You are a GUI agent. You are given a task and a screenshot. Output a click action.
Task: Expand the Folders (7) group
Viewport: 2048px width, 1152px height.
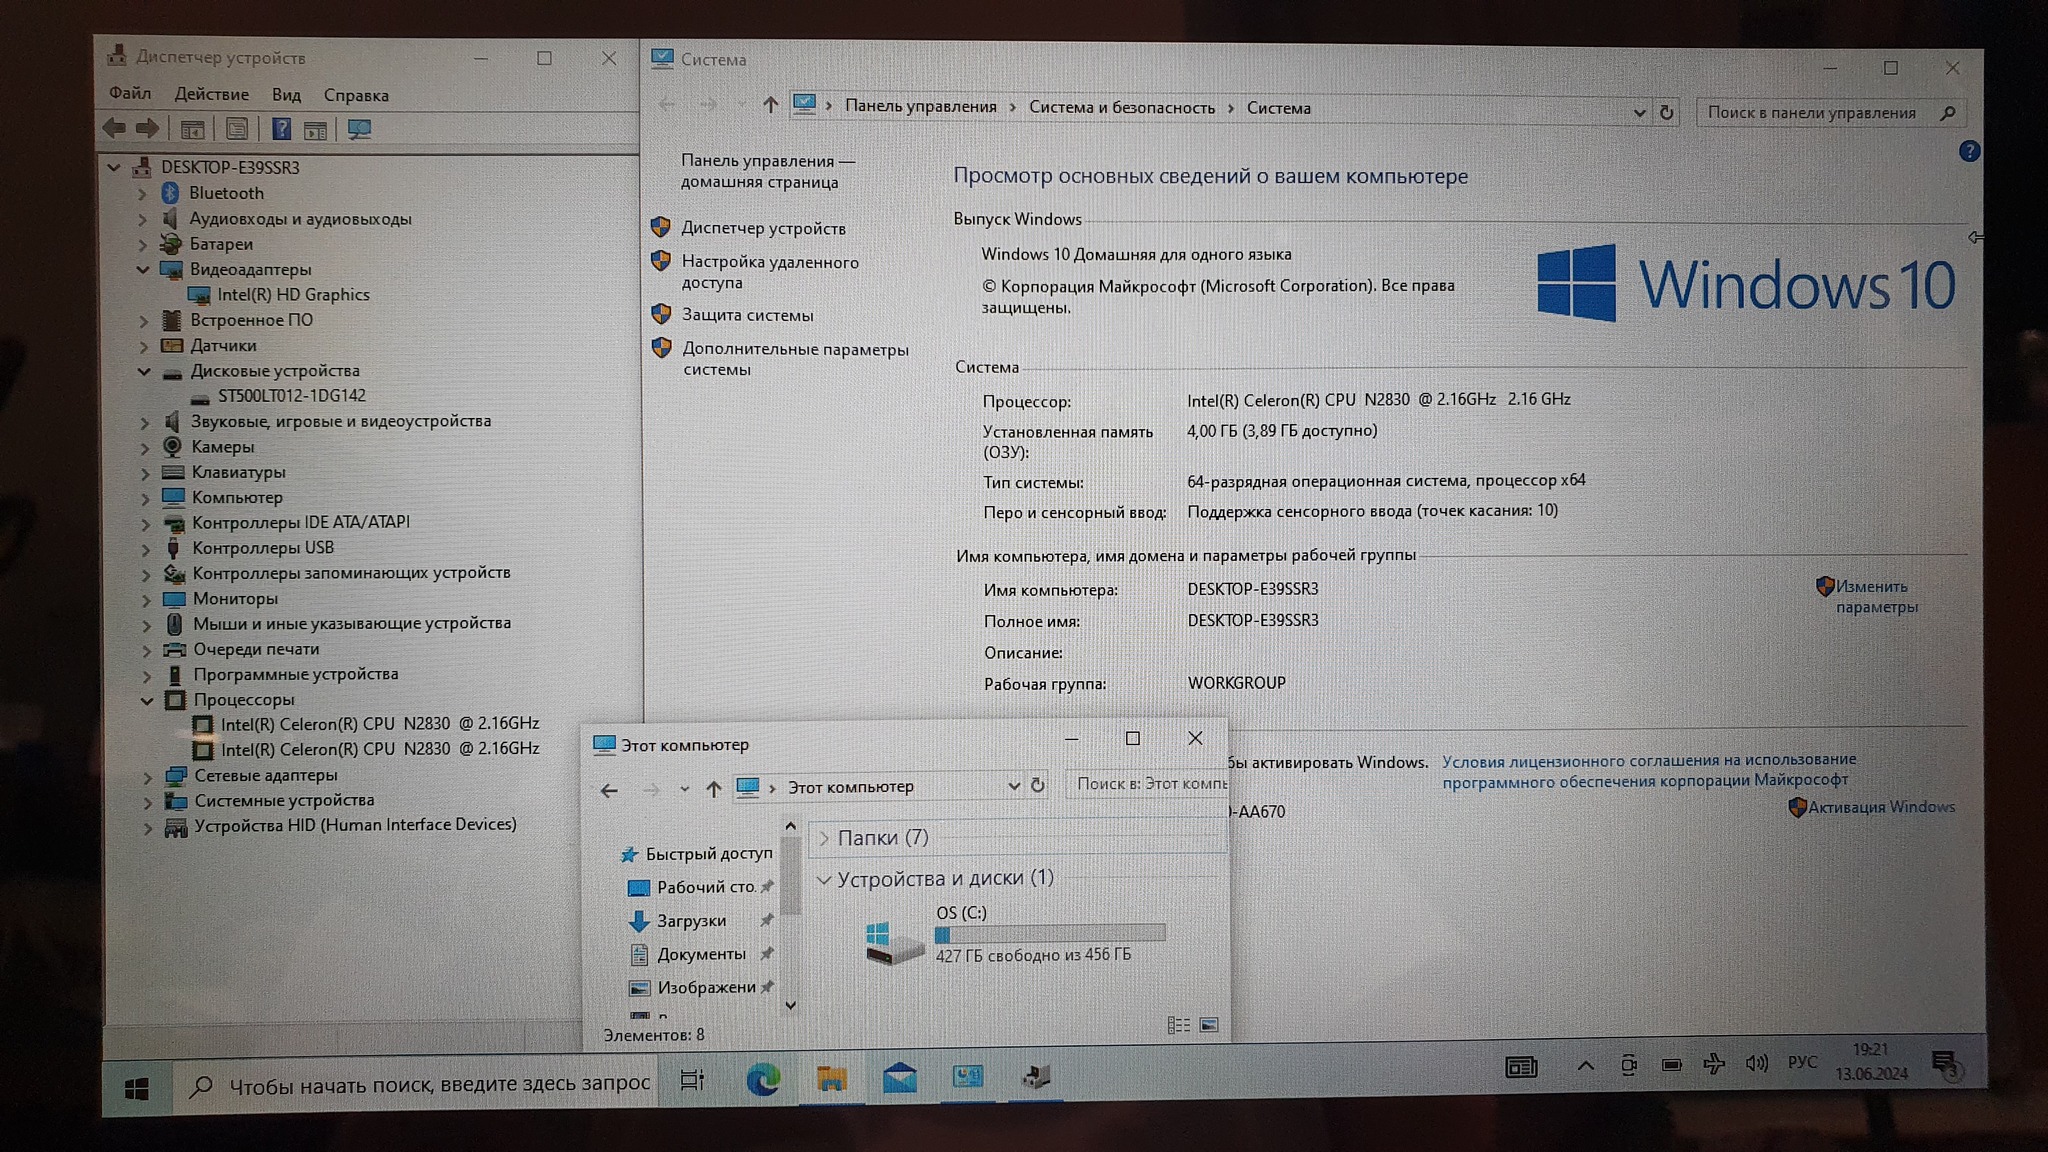[824, 838]
